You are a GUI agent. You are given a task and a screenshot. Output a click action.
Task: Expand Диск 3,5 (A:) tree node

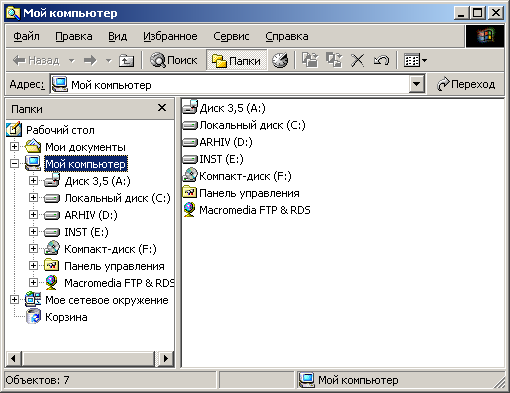click(x=33, y=180)
